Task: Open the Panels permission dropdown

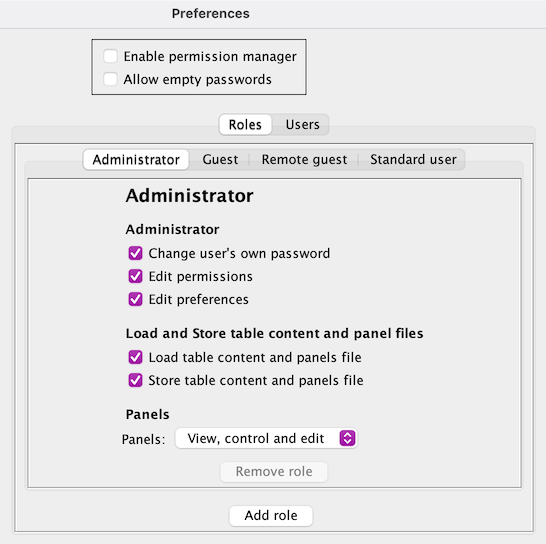Action: [x=266, y=438]
